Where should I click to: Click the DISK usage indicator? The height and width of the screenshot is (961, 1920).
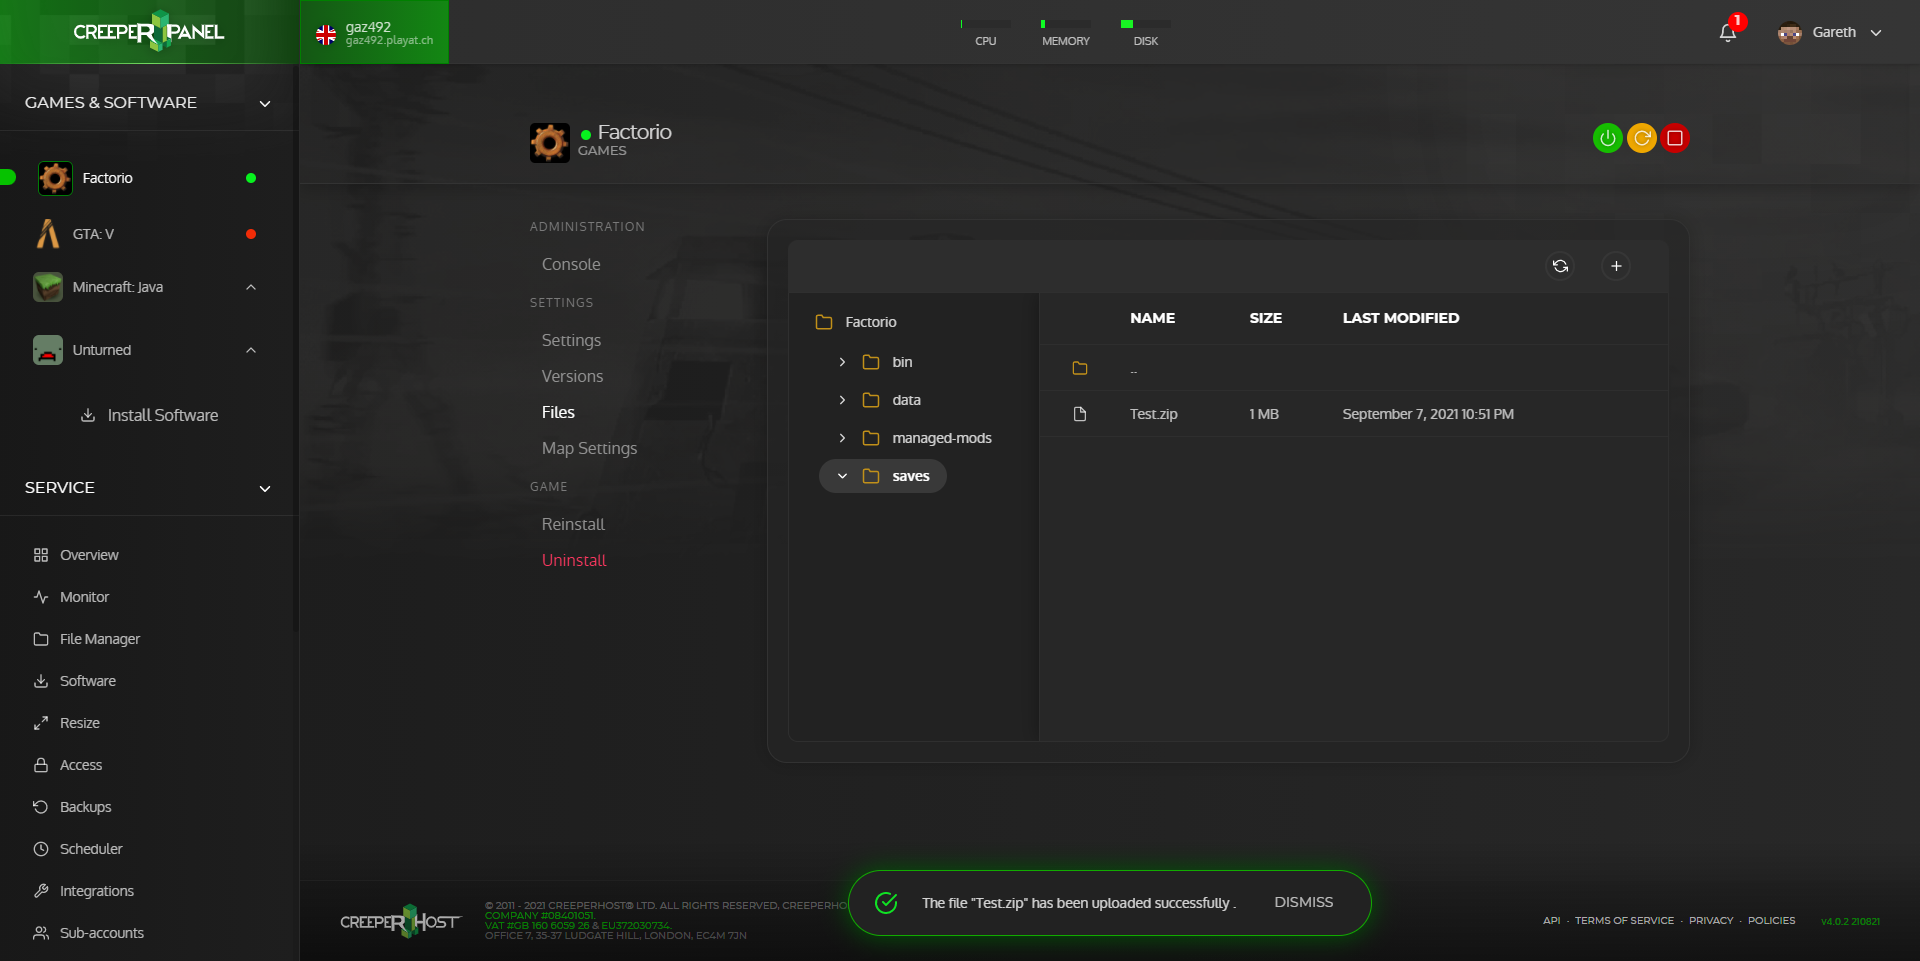(x=1146, y=33)
